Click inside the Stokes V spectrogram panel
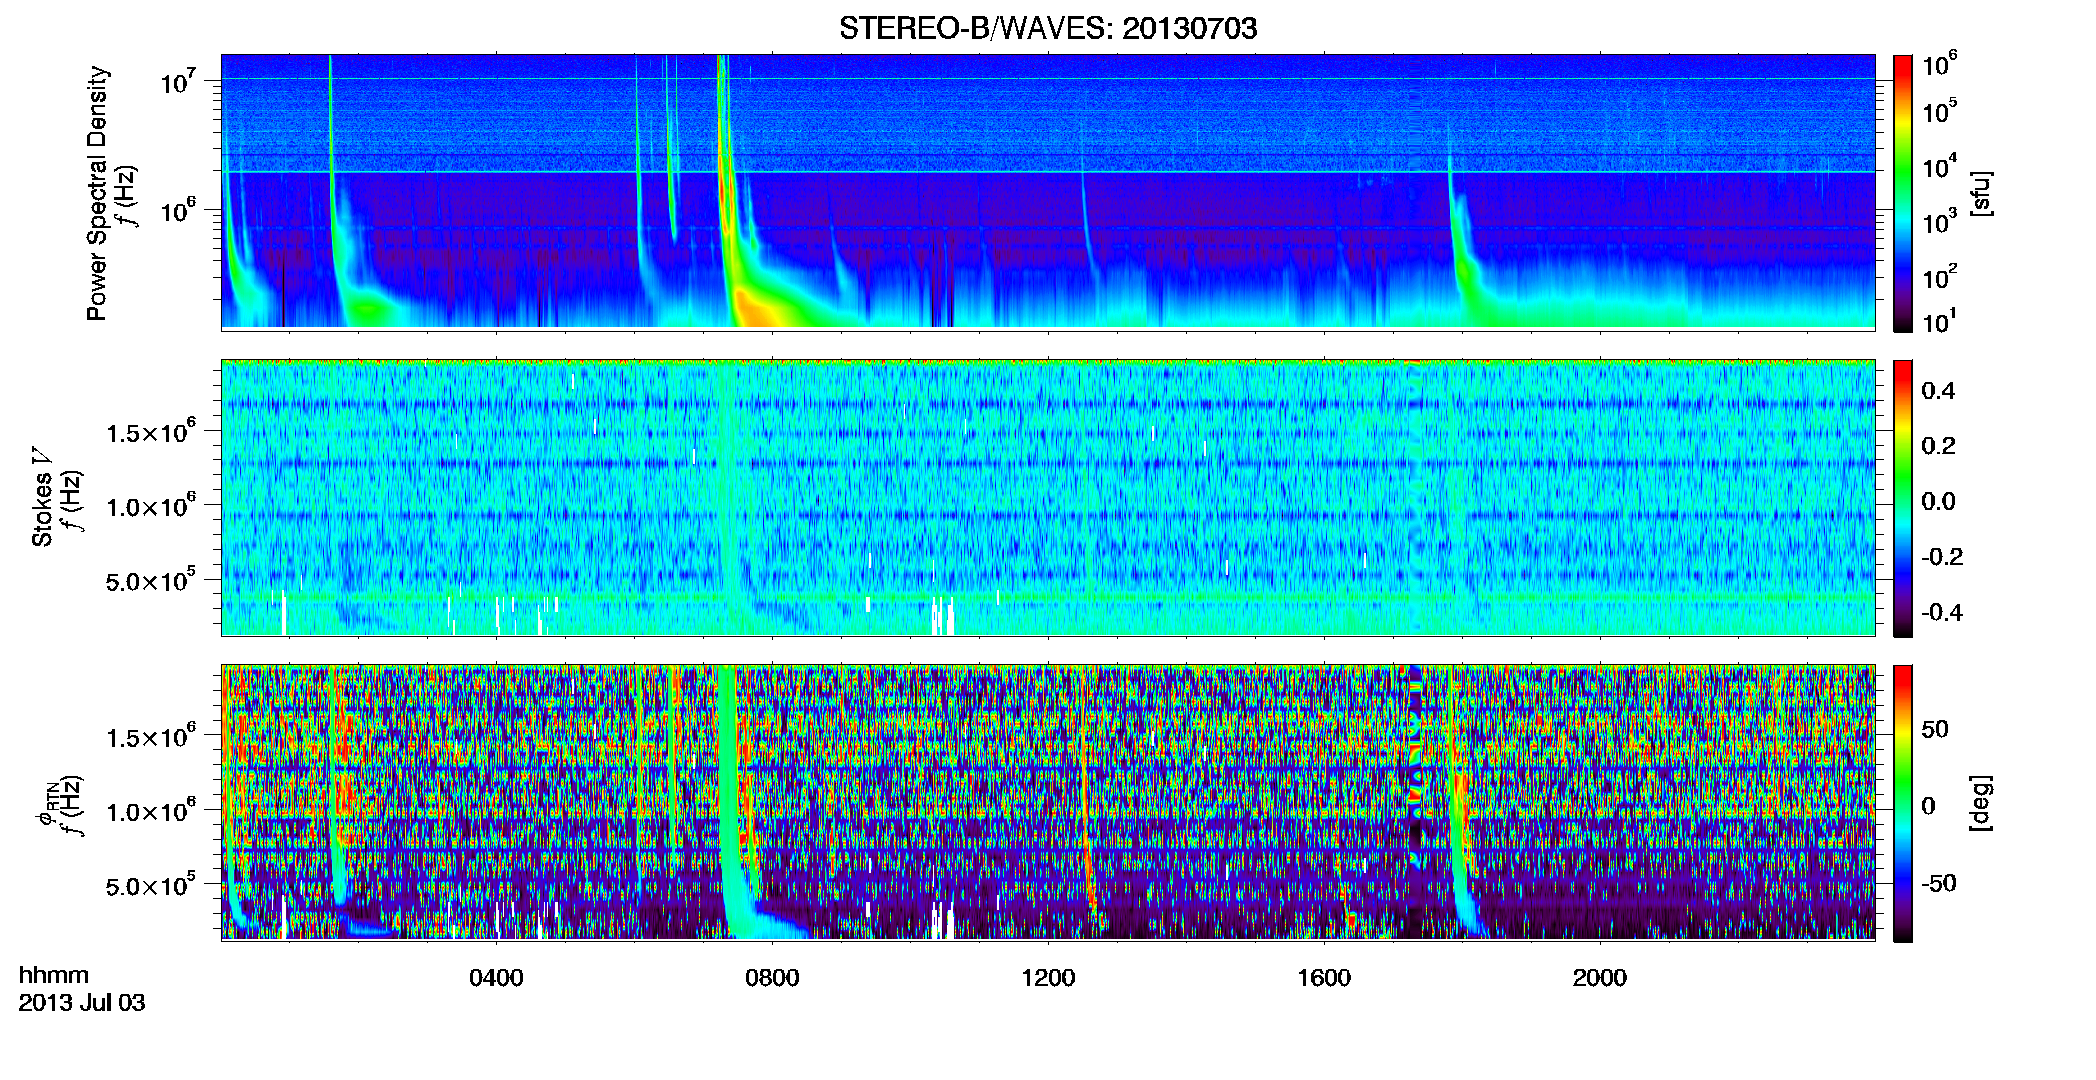 [1048, 498]
